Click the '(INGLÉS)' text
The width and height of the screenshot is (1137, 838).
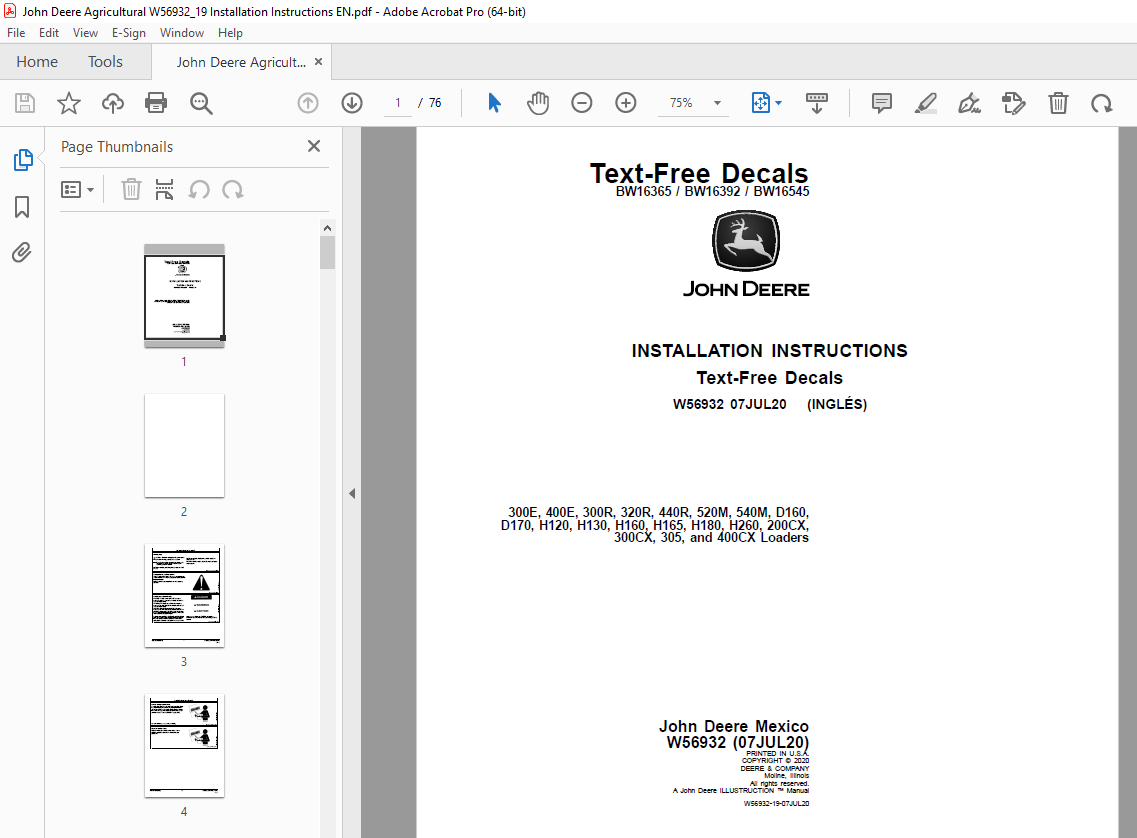[837, 405]
